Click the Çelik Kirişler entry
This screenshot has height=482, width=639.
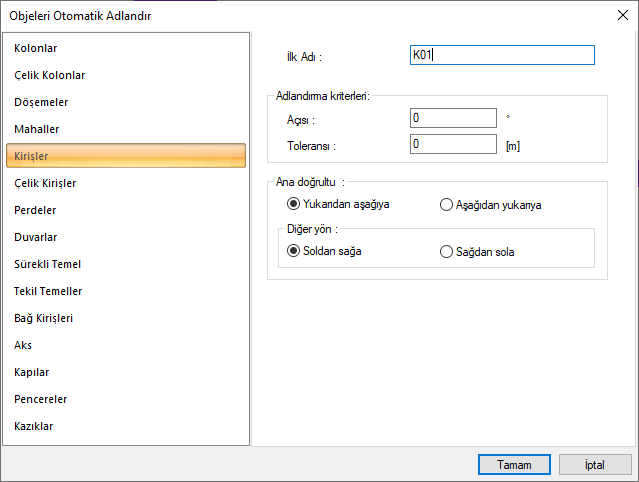pos(45,183)
